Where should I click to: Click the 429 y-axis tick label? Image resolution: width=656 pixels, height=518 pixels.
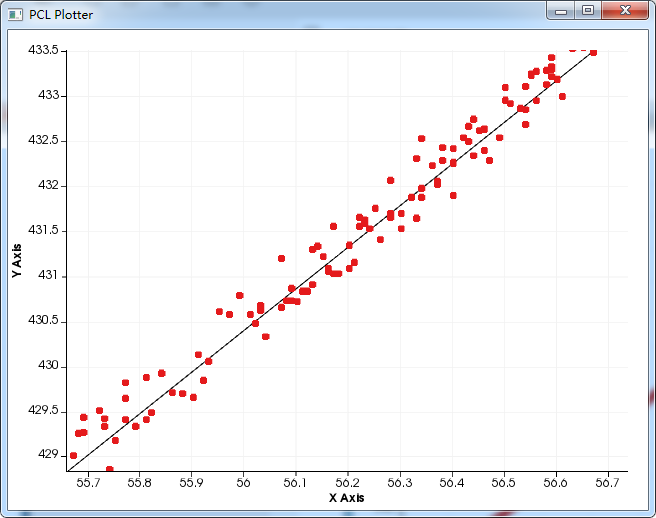coord(49,454)
